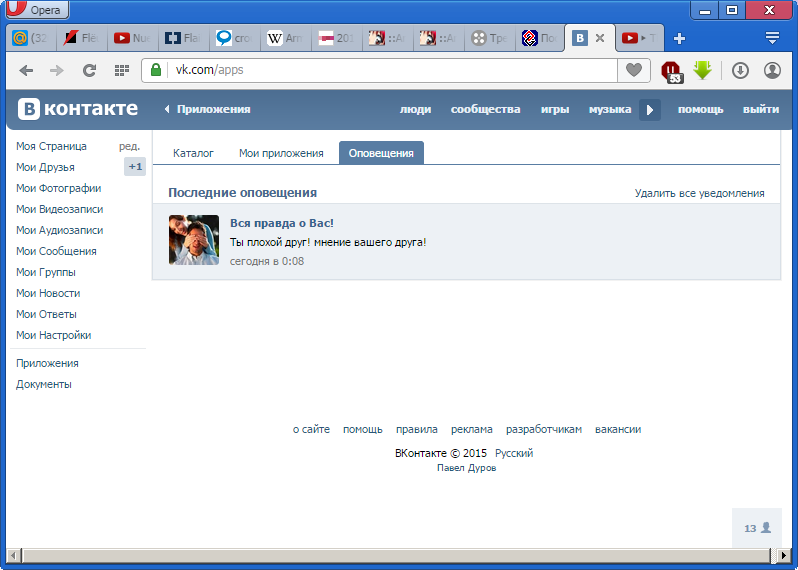This screenshot has height=570, width=798.
Task: Click the vk.com/apps address field
Action: (379, 70)
